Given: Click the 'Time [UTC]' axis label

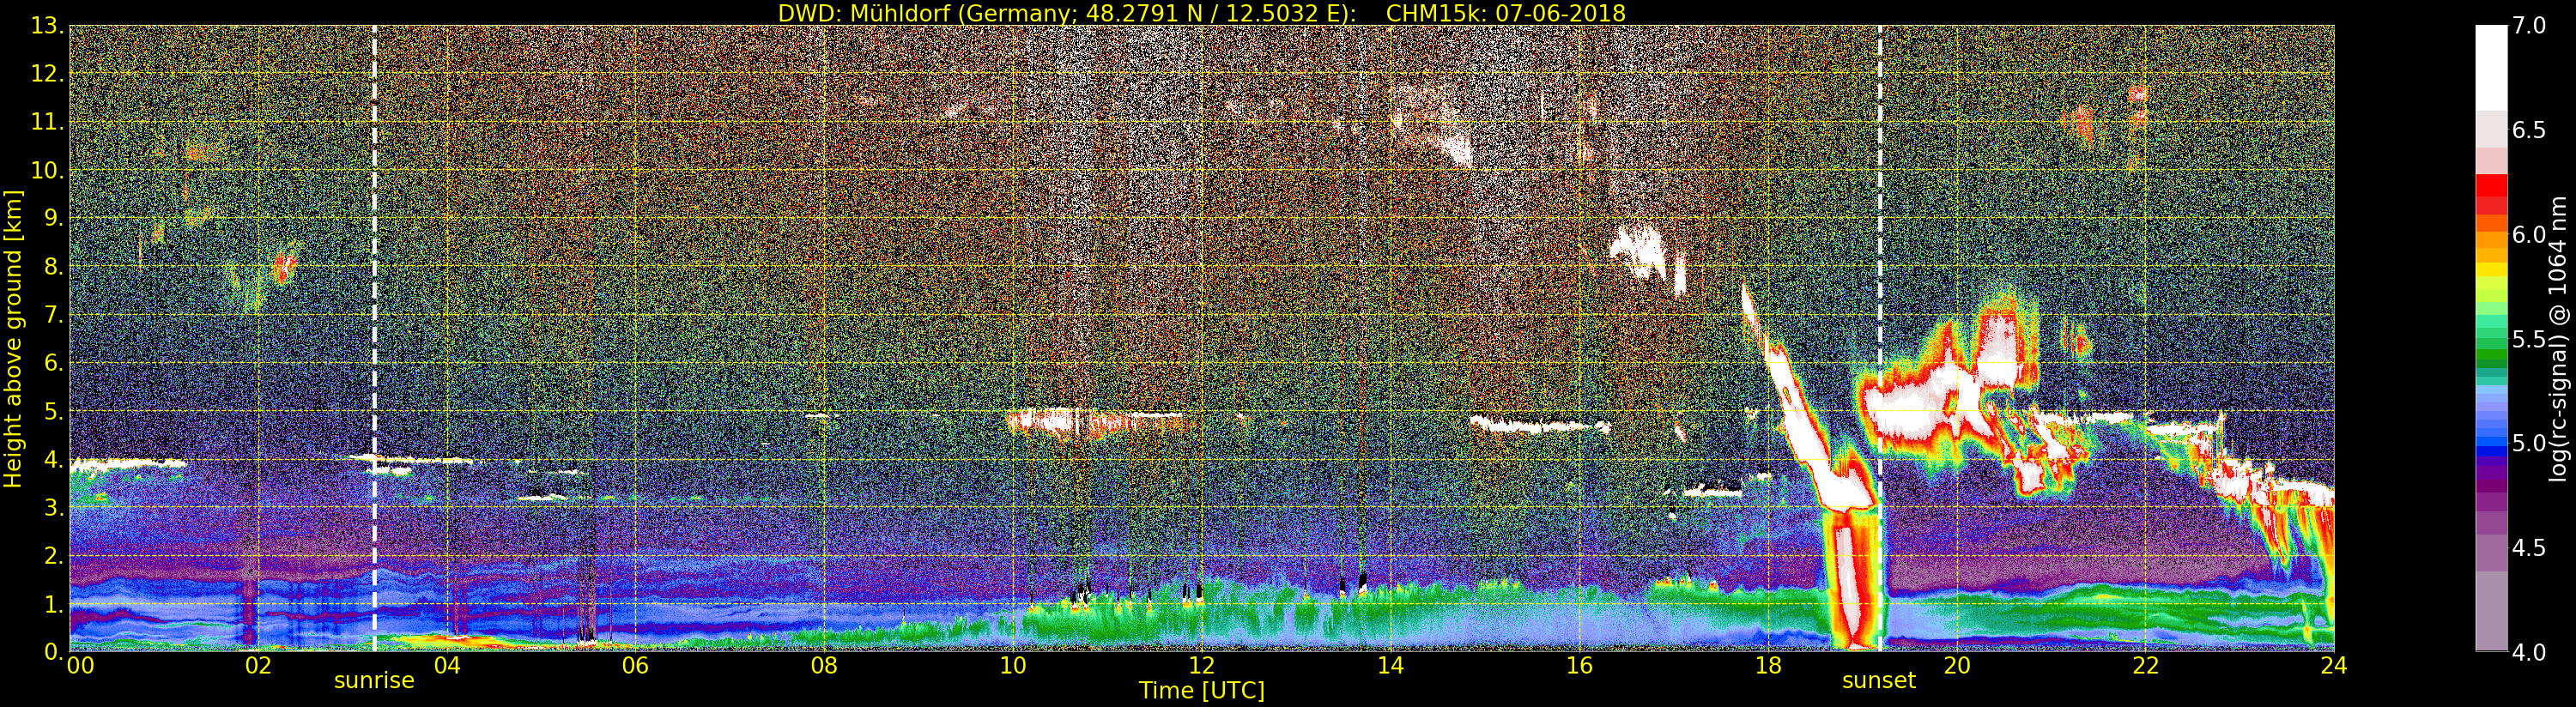Looking at the screenshot, I should (1202, 691).
